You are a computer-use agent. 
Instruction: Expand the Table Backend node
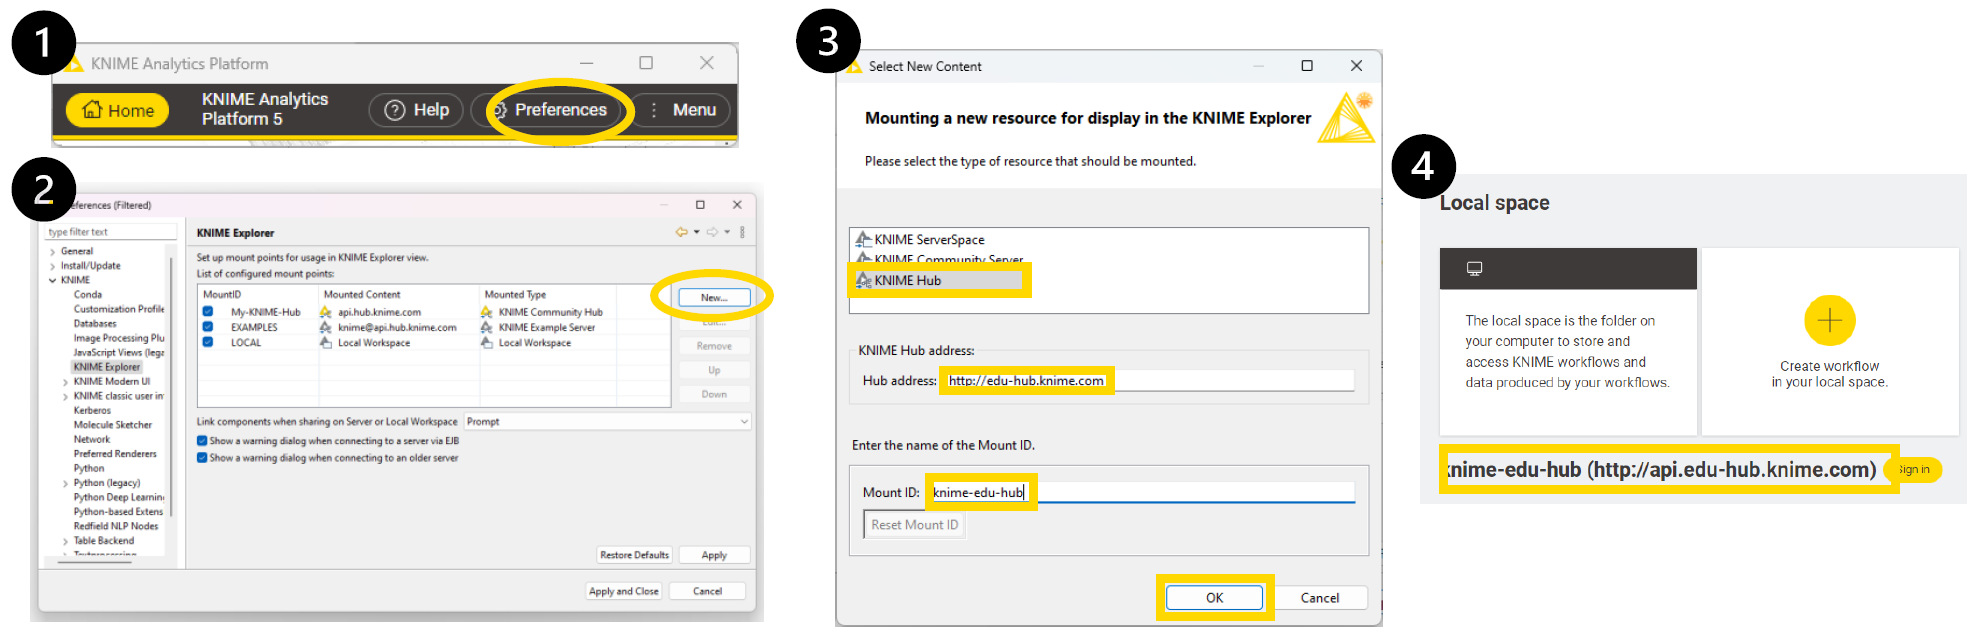pyautogui.click(x=66, y=541)
